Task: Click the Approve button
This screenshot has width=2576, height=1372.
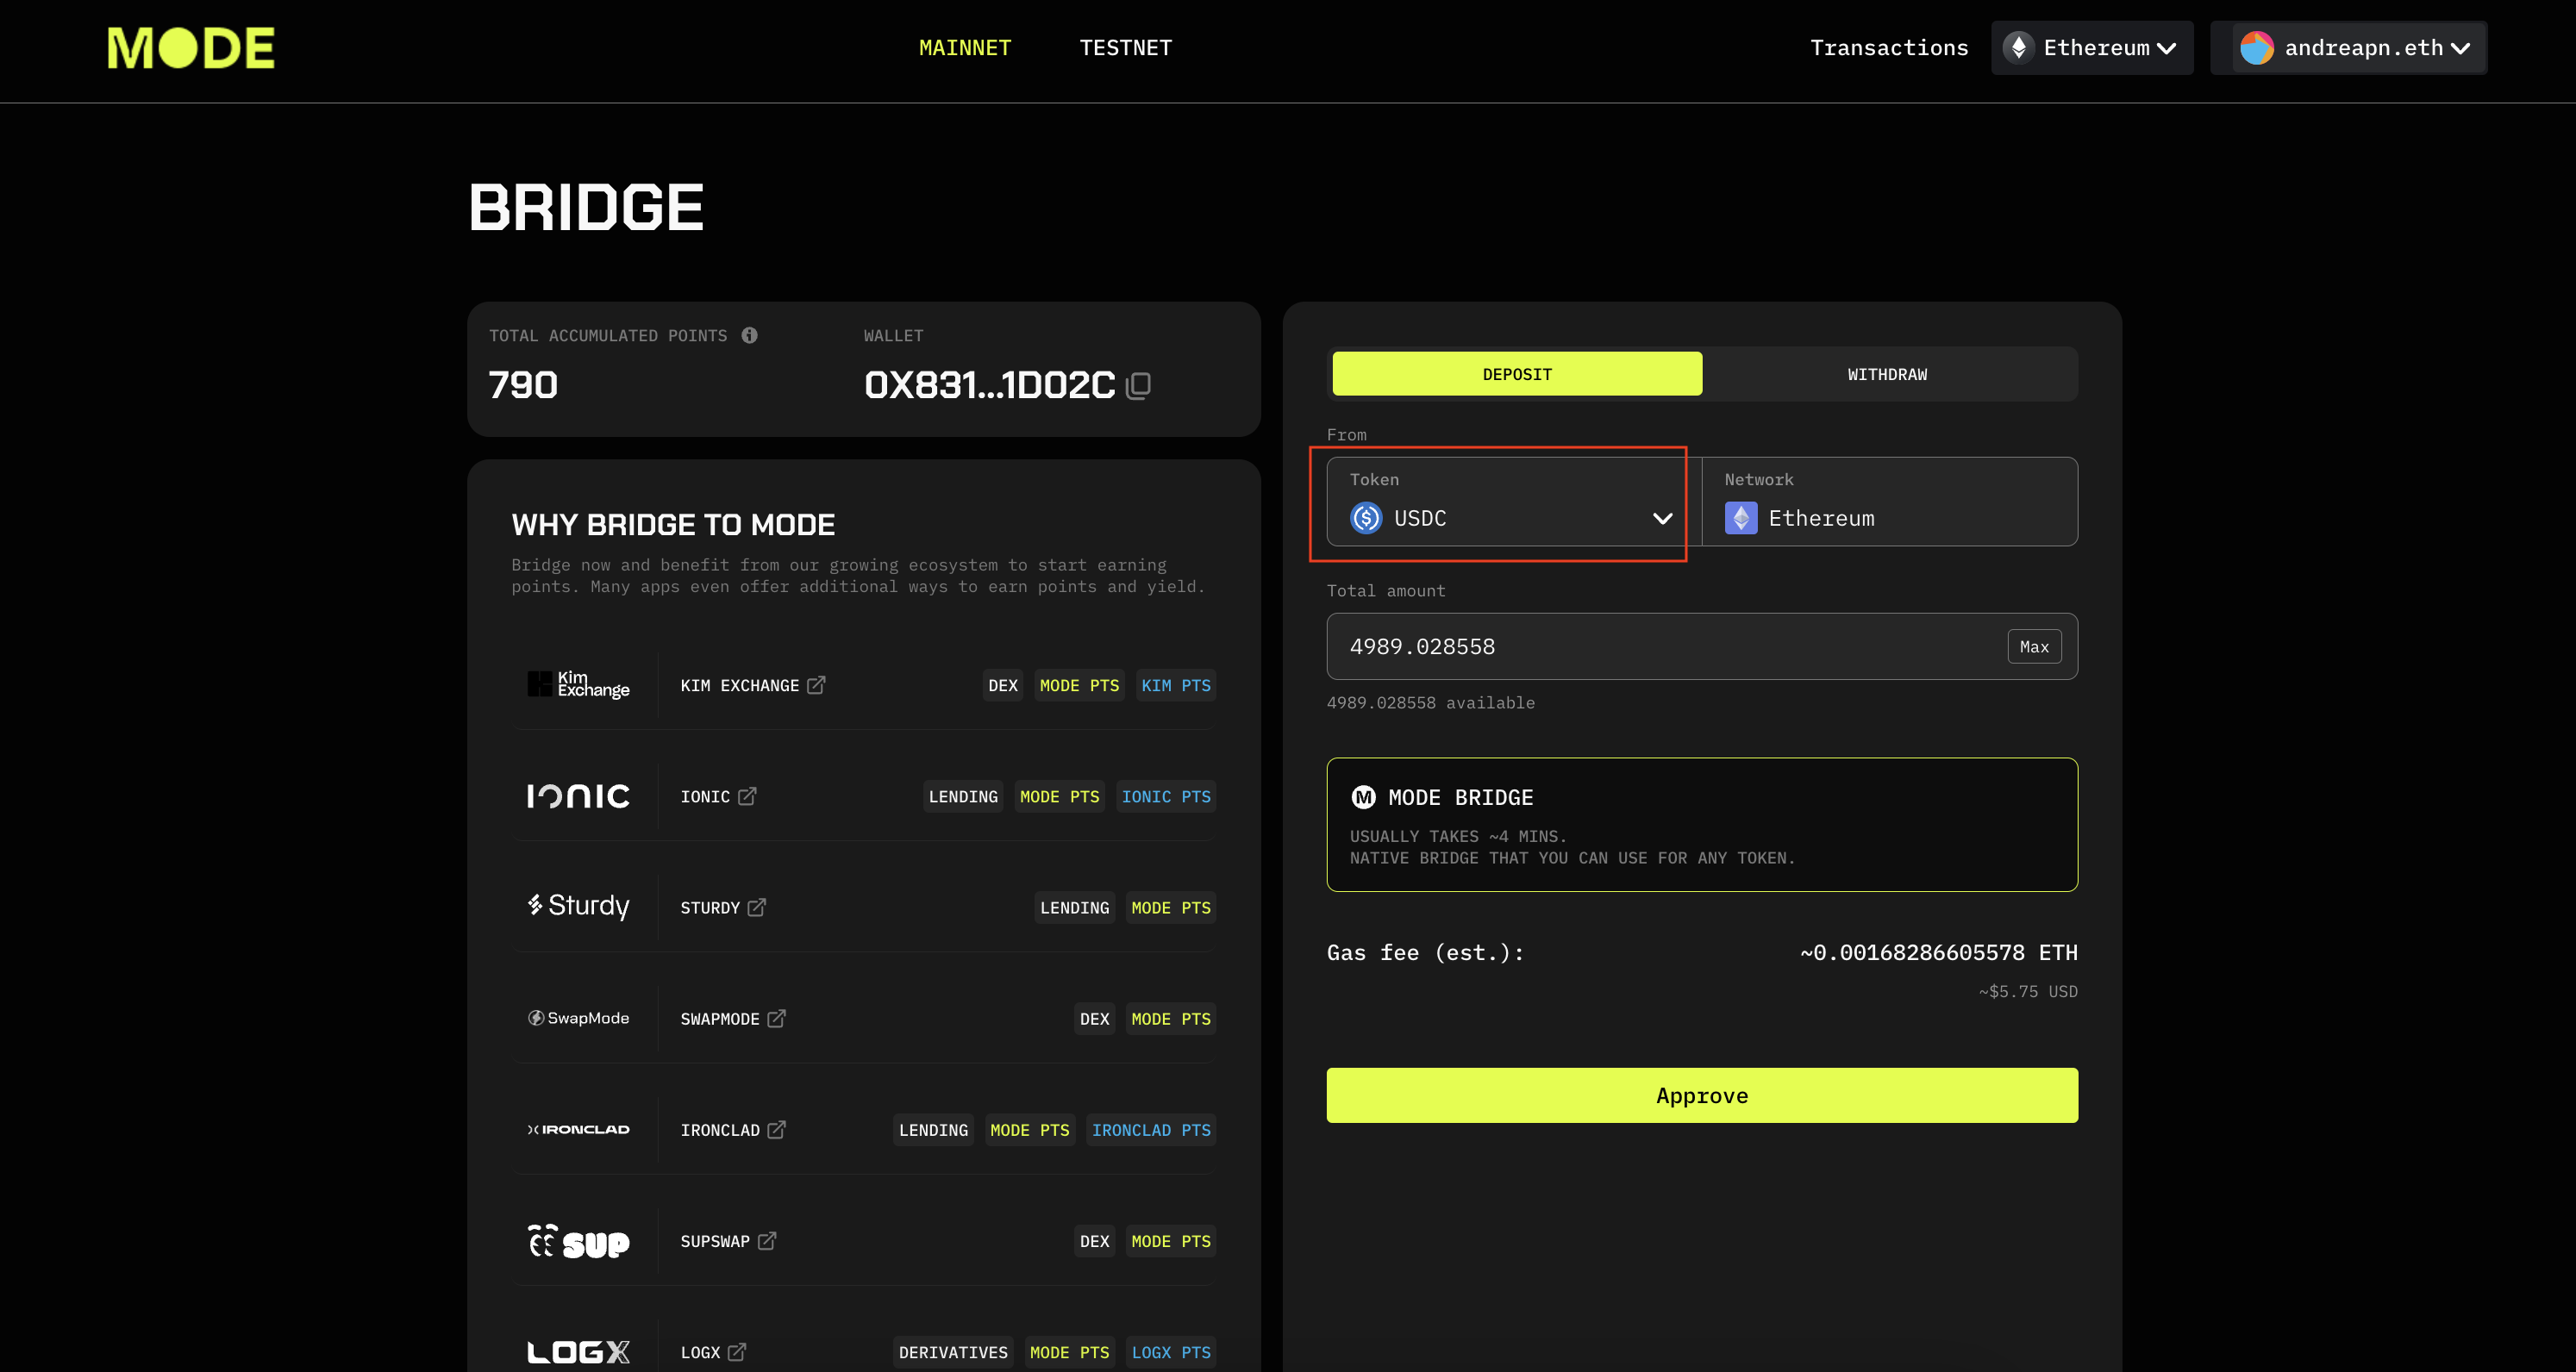Action: (1702, 1095)
